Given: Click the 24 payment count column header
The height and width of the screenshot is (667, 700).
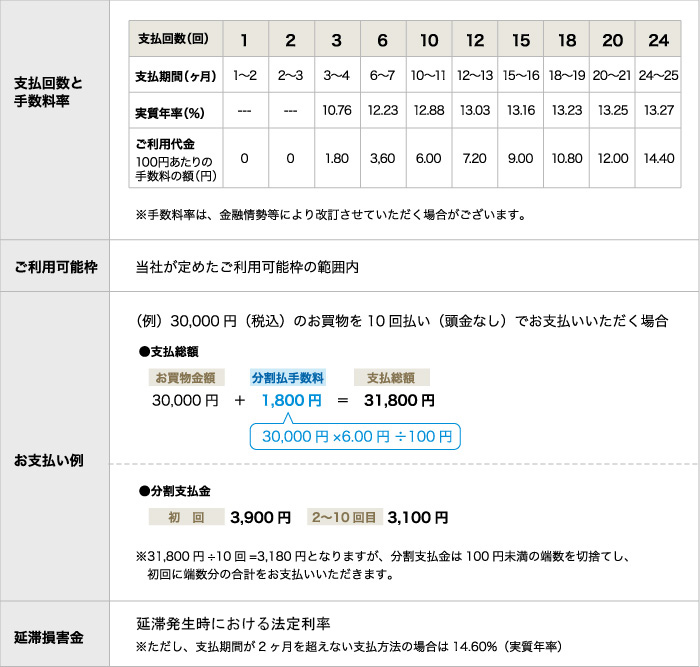Looking at the screenshot, I should [x=658, y=41].
